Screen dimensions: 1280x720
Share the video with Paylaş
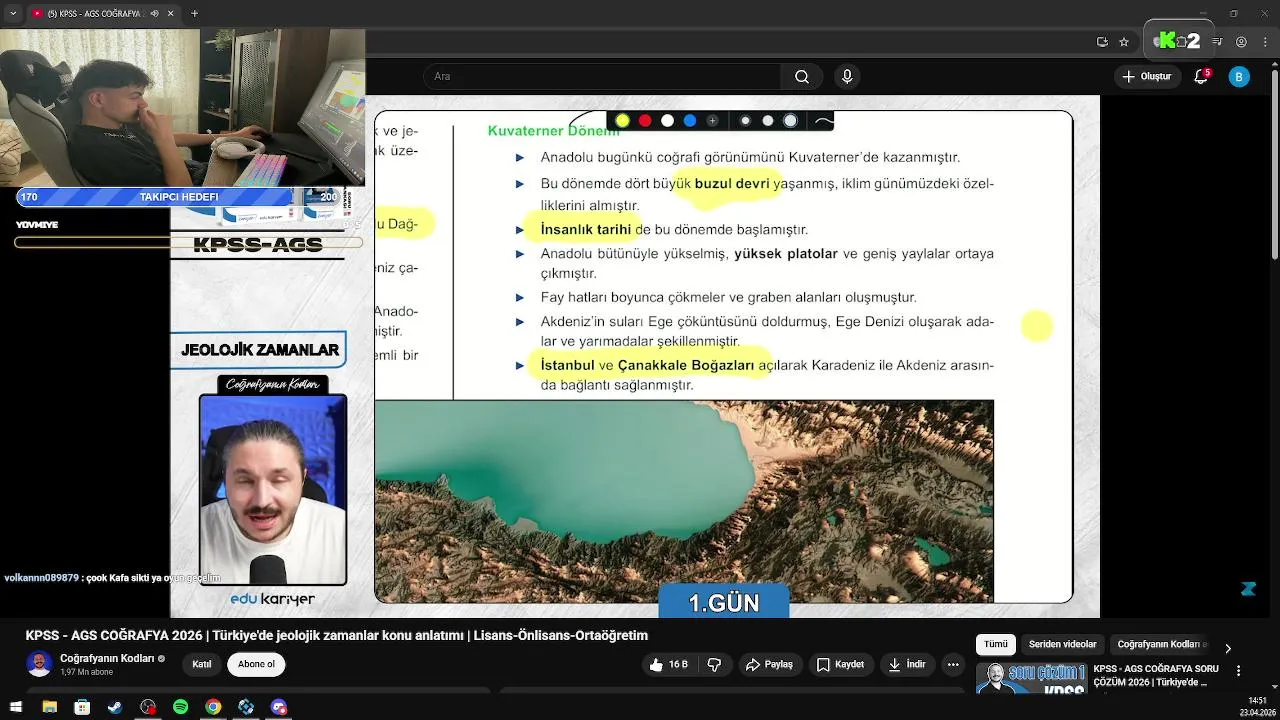(769, 665)
